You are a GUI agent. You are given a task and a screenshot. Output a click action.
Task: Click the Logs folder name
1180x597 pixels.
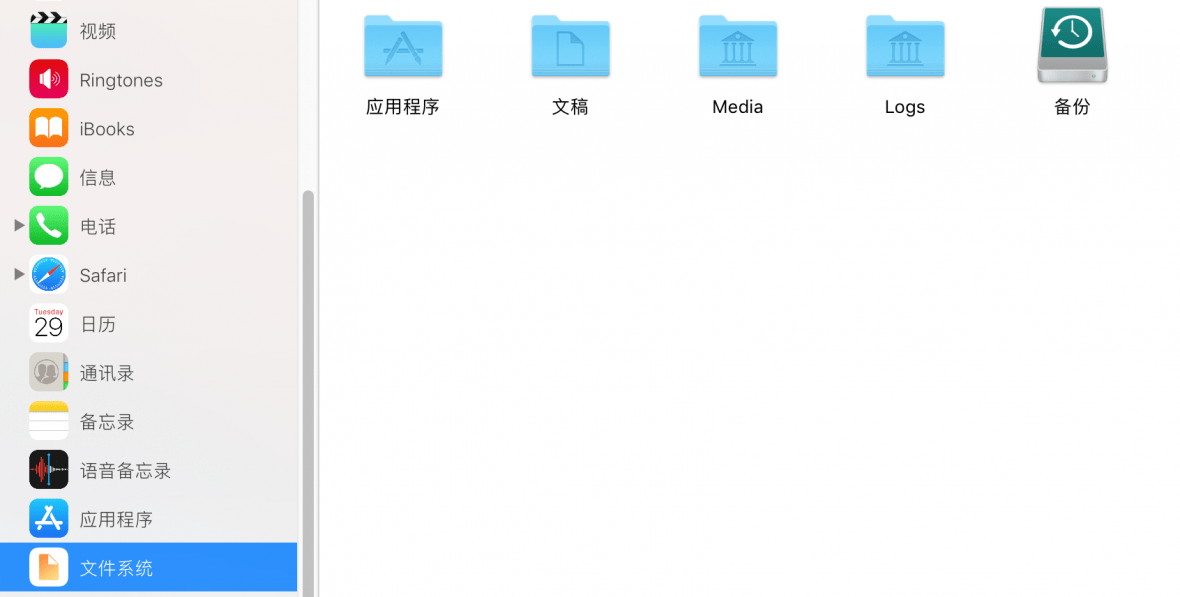tap(905, 107)
